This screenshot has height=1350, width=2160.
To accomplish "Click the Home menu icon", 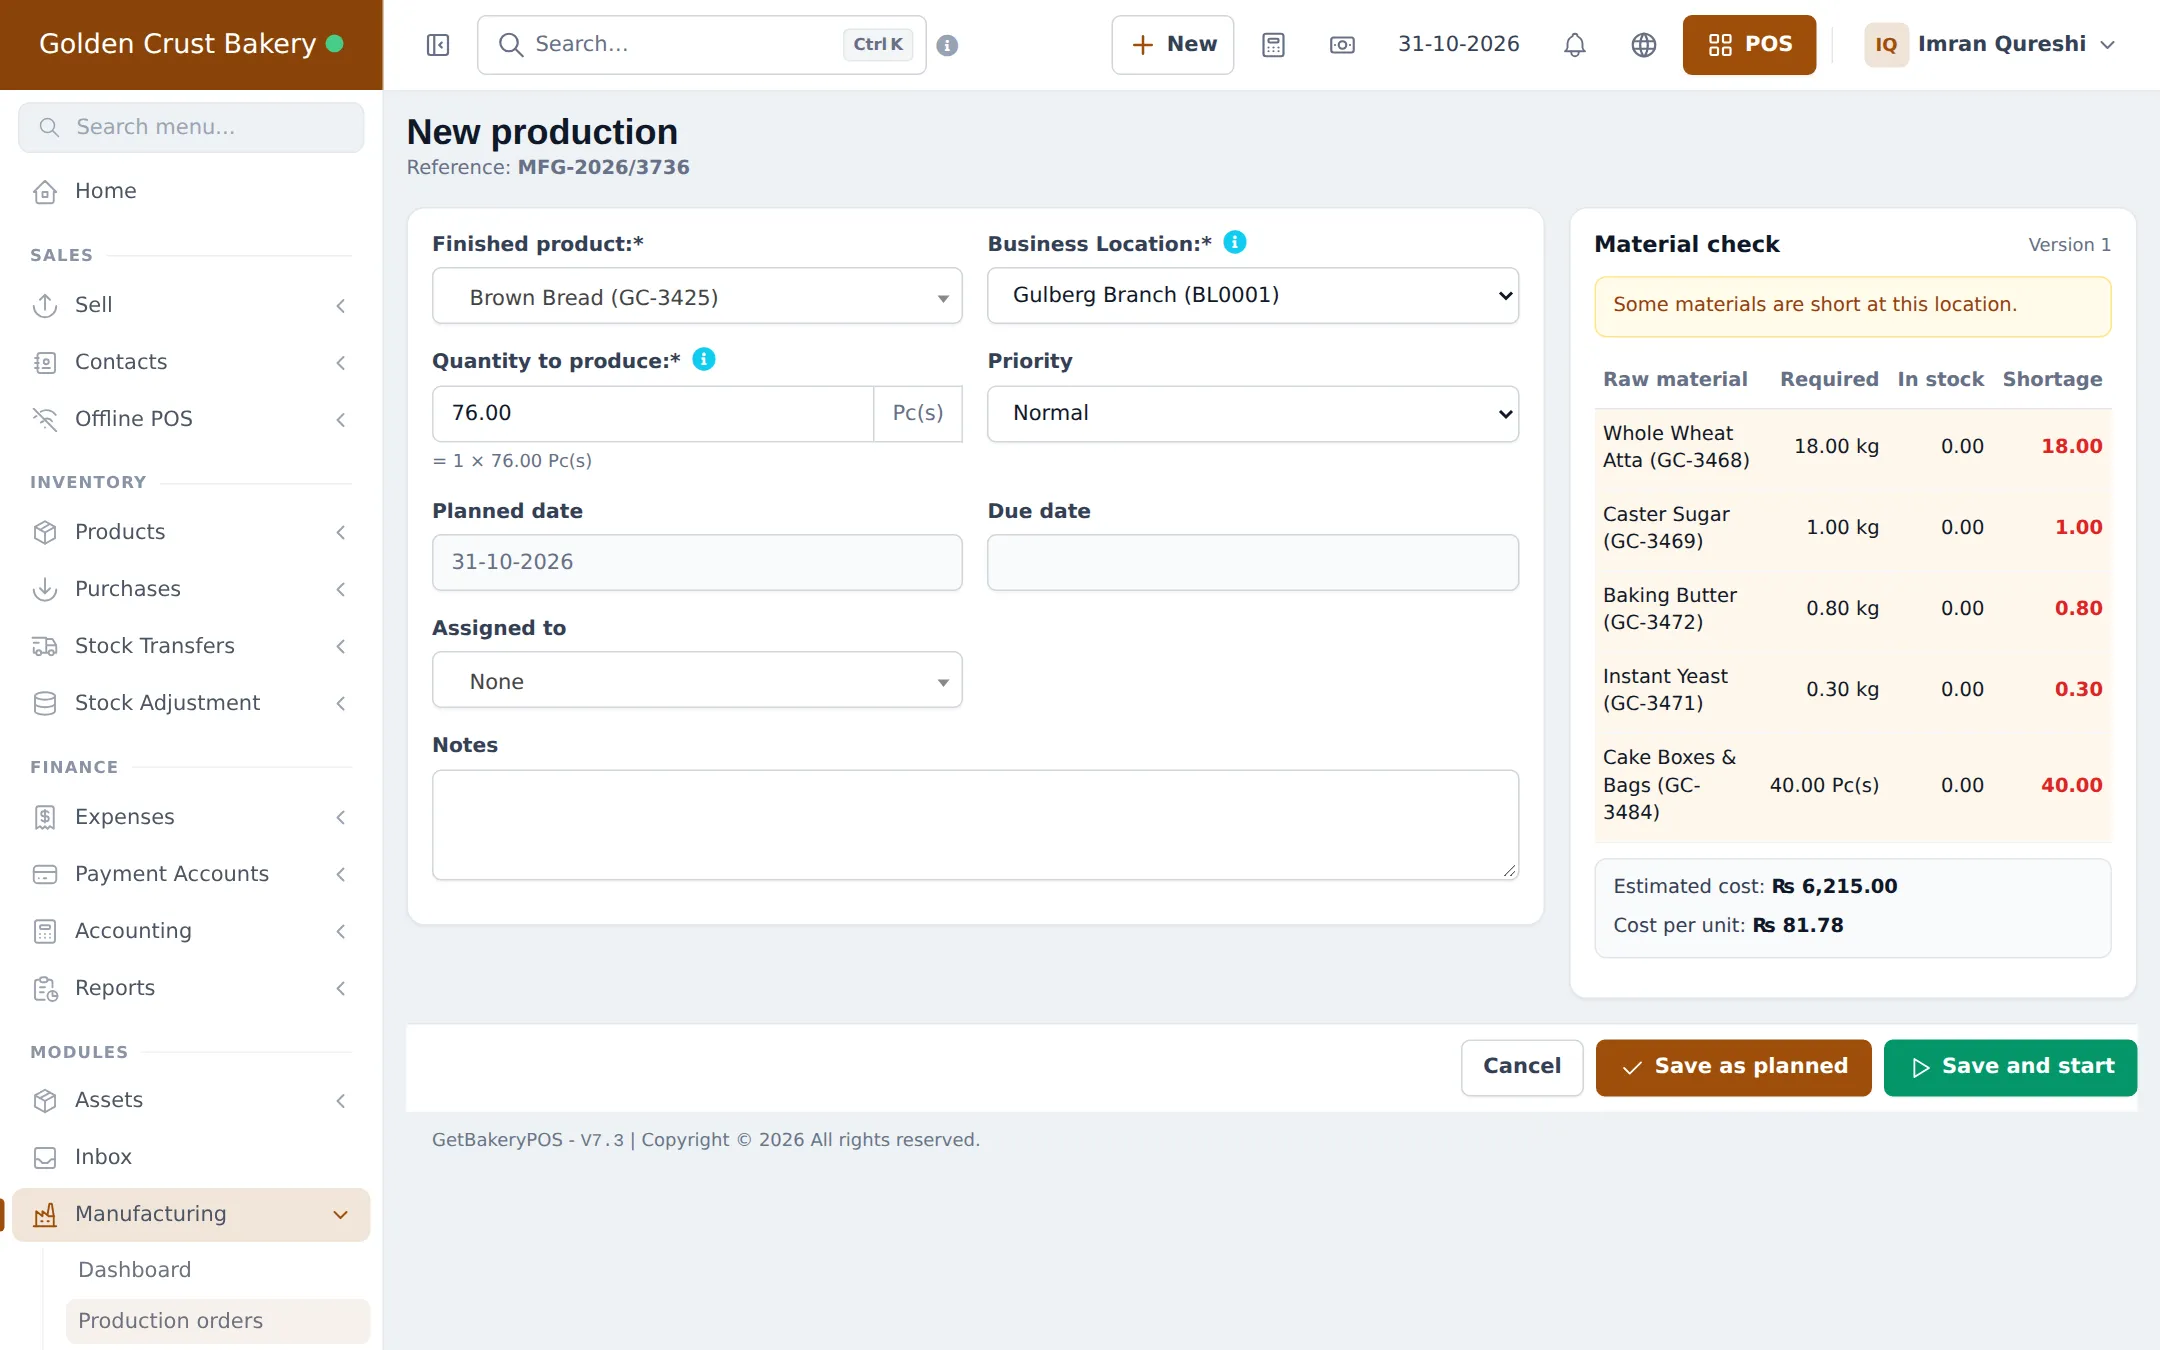I will click(45, 191).
